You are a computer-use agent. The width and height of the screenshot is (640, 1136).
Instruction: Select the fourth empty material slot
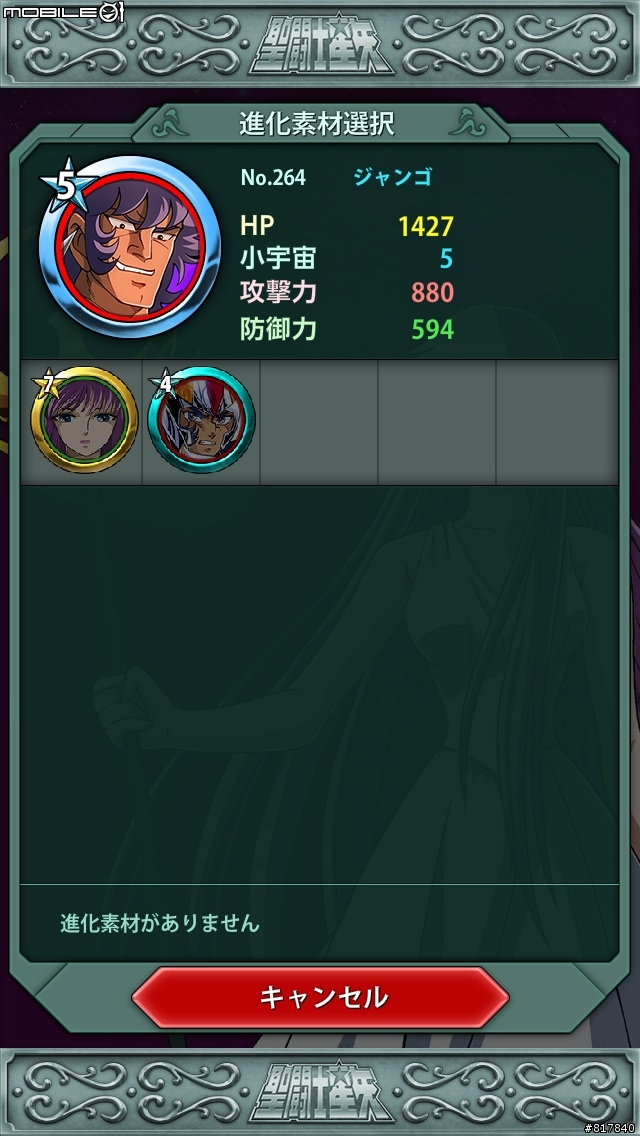point(437,422)
